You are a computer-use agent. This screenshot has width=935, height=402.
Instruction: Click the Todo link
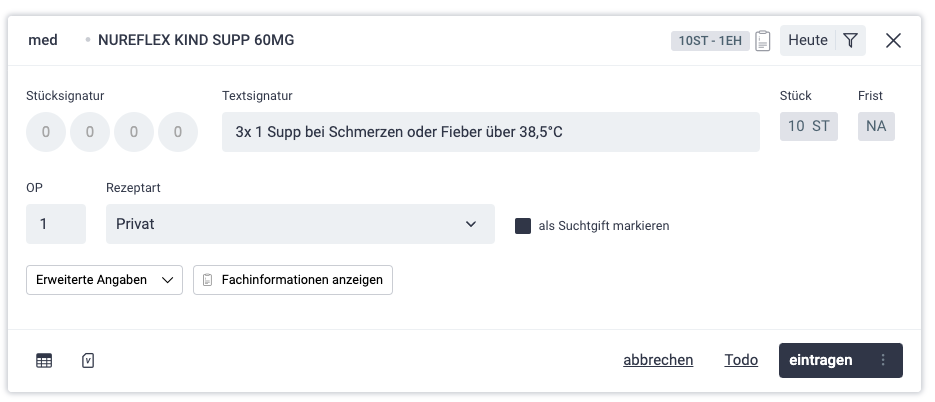click(x=741, y=360)
